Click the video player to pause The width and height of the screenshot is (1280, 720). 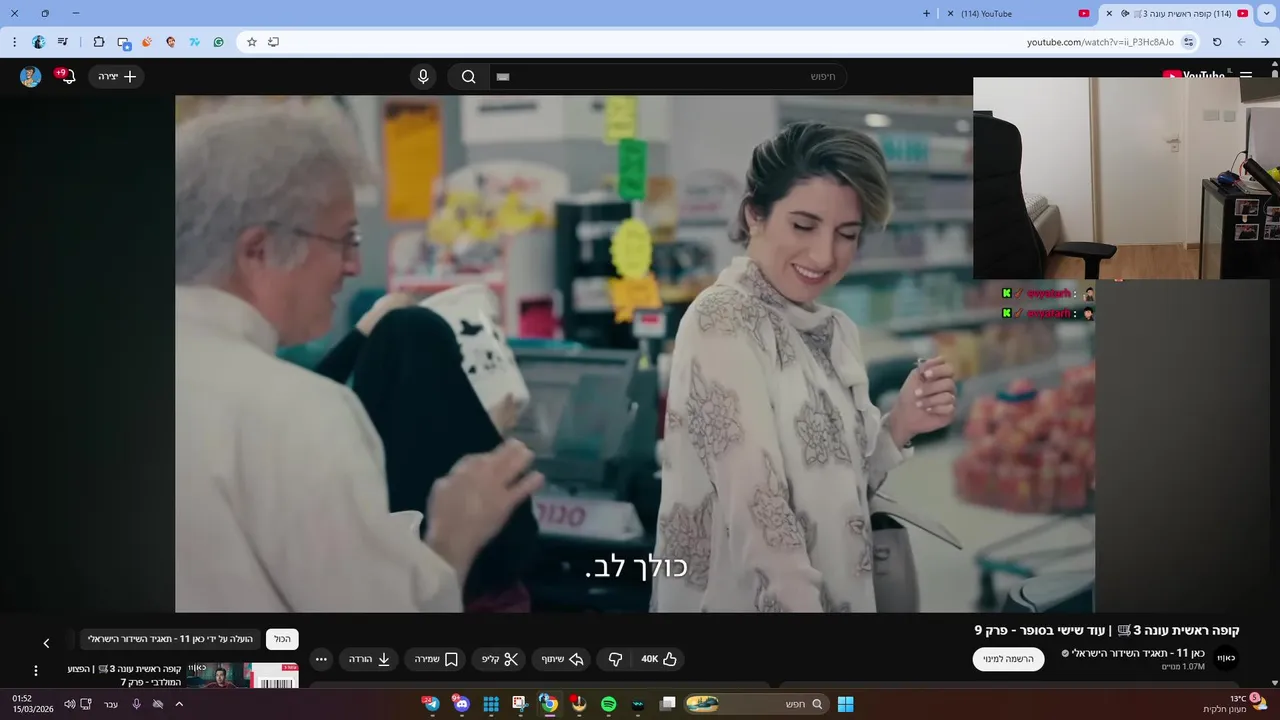[635, 354]
